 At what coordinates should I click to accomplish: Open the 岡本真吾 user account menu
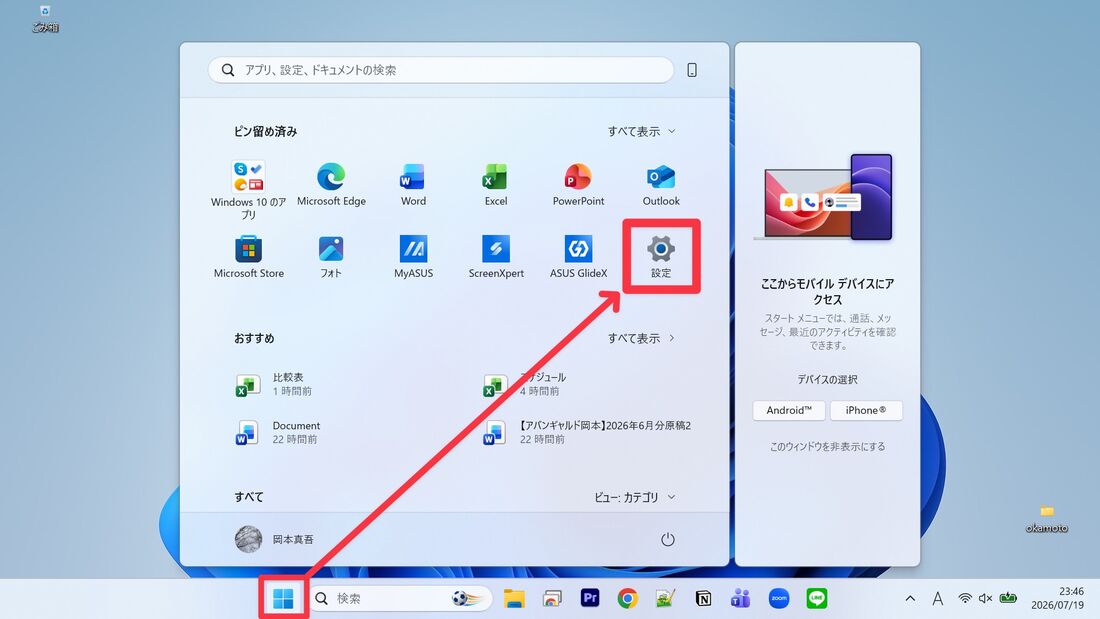click(274, 539)
